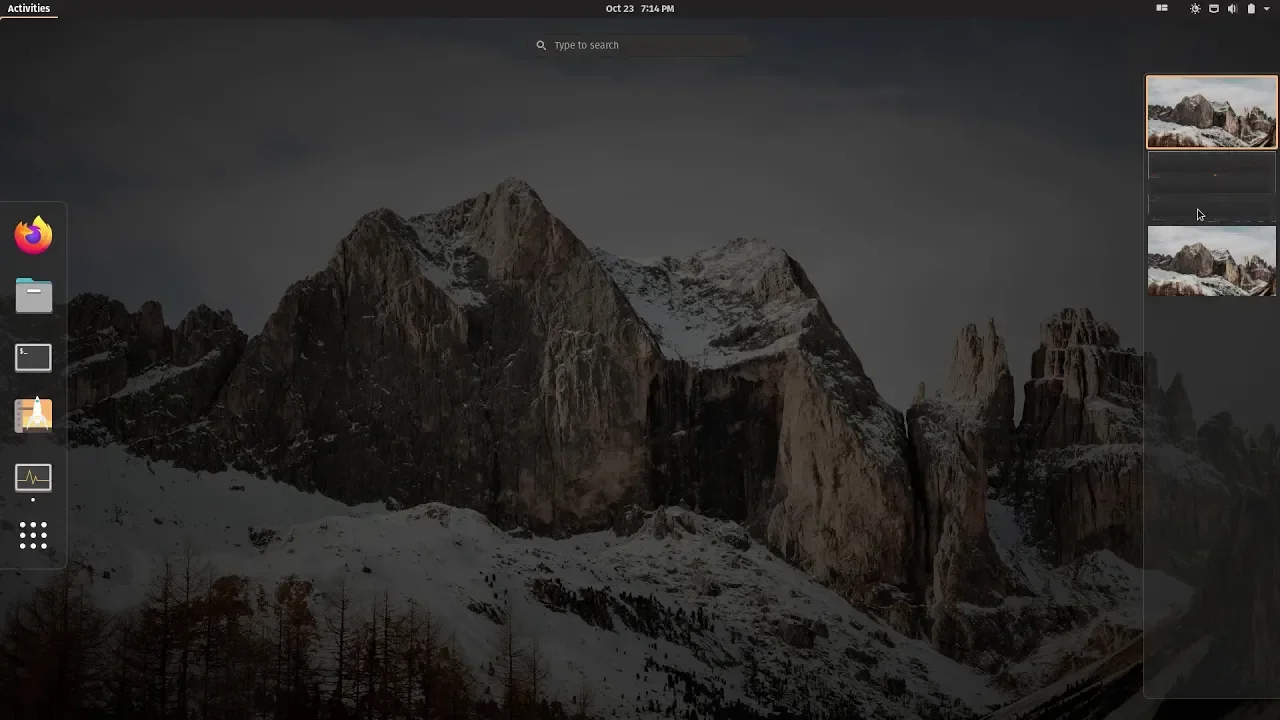Switch to the third workspace thumbnail
Image resolution: width=1280 pixels, height=720 pixels.
pos(1211,261)
